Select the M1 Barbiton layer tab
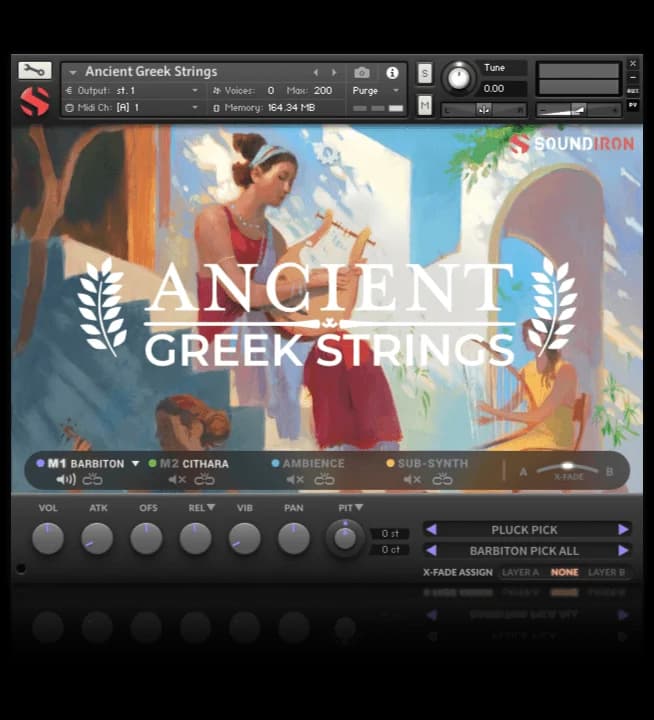Screen dimensions: 654x720 click(86, 463)
